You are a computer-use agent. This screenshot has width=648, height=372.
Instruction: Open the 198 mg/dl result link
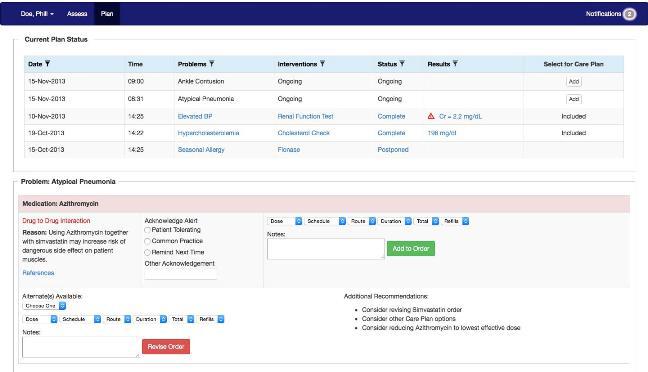(x=442, y=133)
